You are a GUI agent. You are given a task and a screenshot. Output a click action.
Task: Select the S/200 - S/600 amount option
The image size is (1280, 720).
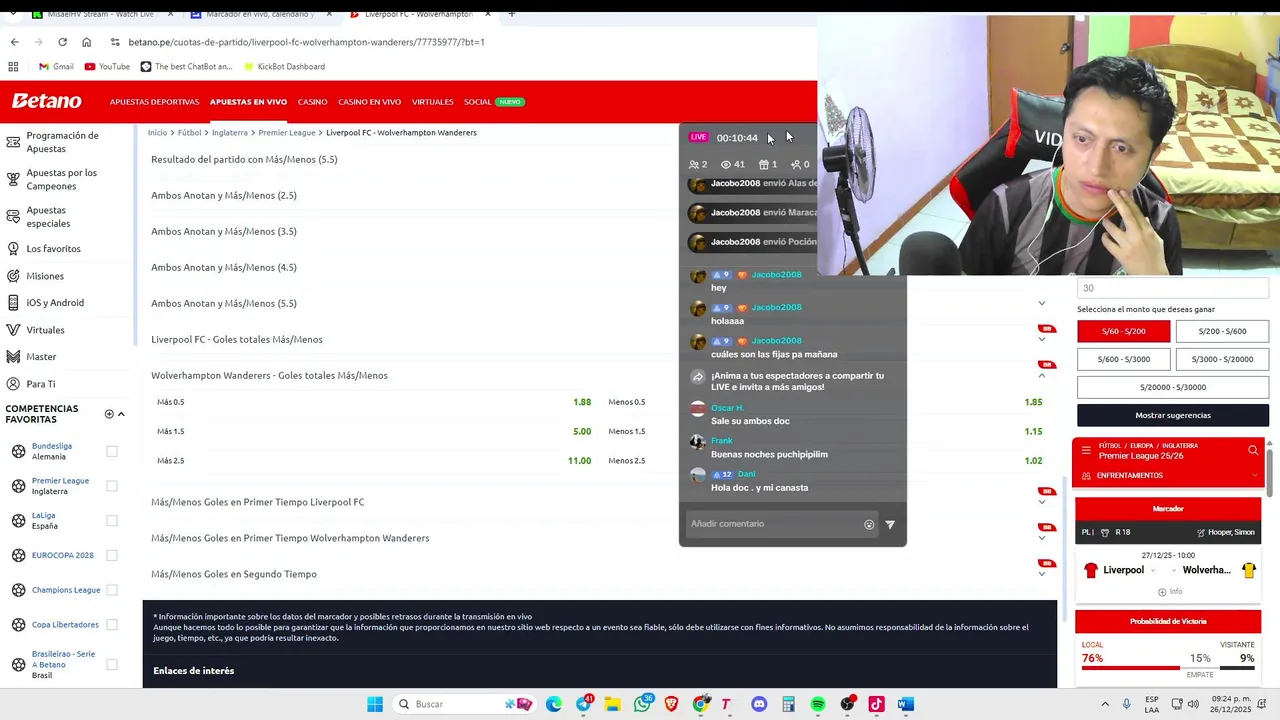[1222, 331]
